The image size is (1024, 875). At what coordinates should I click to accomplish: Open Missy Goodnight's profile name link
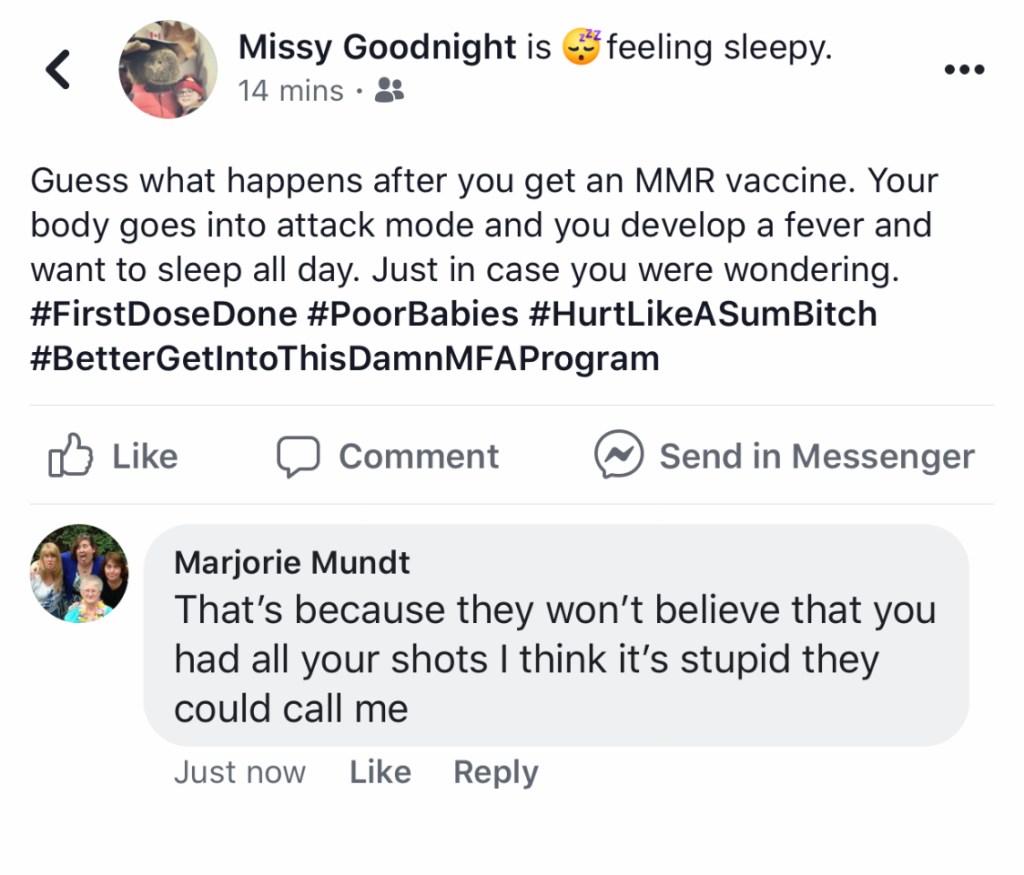377,47
